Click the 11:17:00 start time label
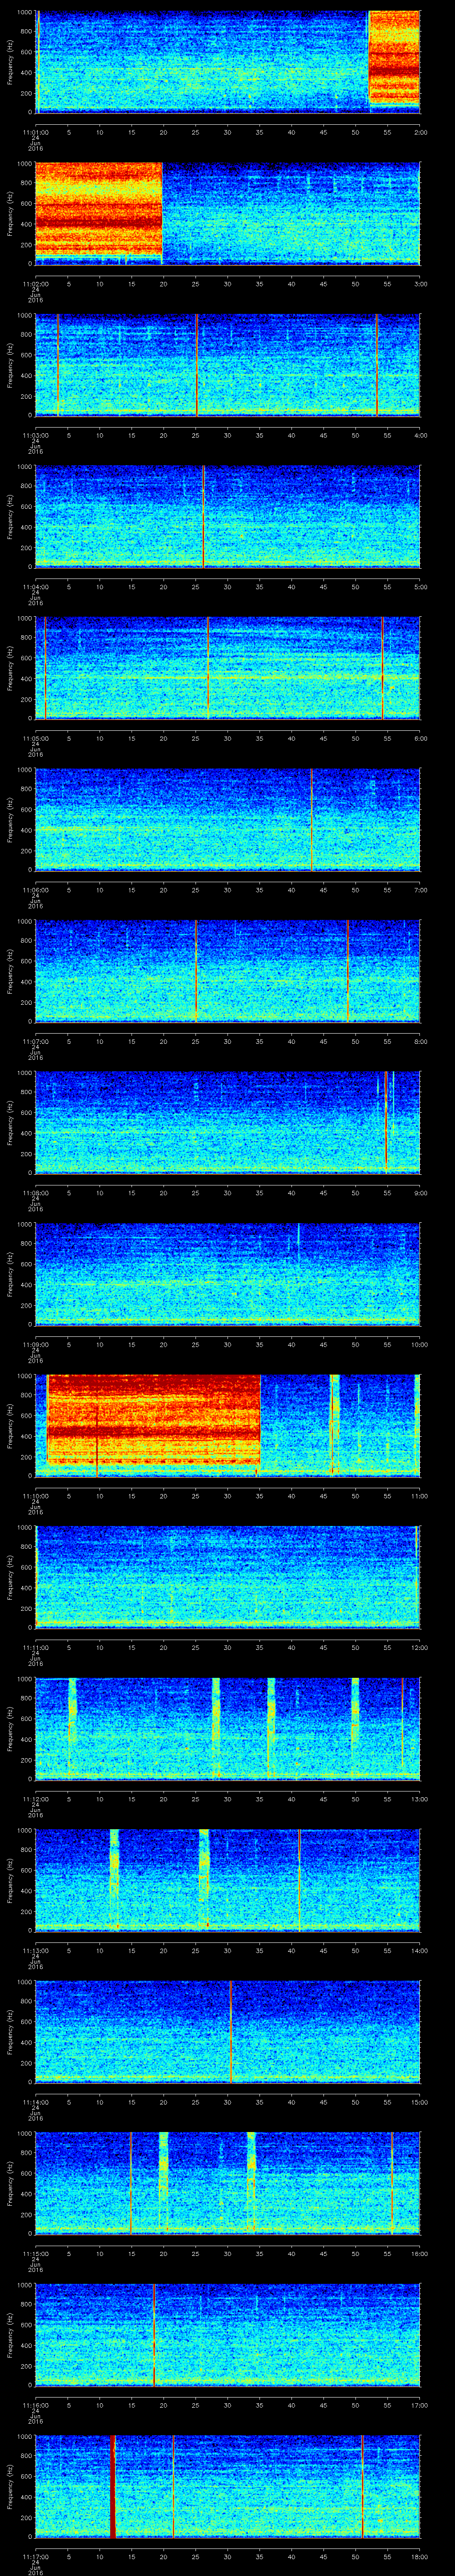Viewport: 455px width, 2576px height. tap(35, 2557)
